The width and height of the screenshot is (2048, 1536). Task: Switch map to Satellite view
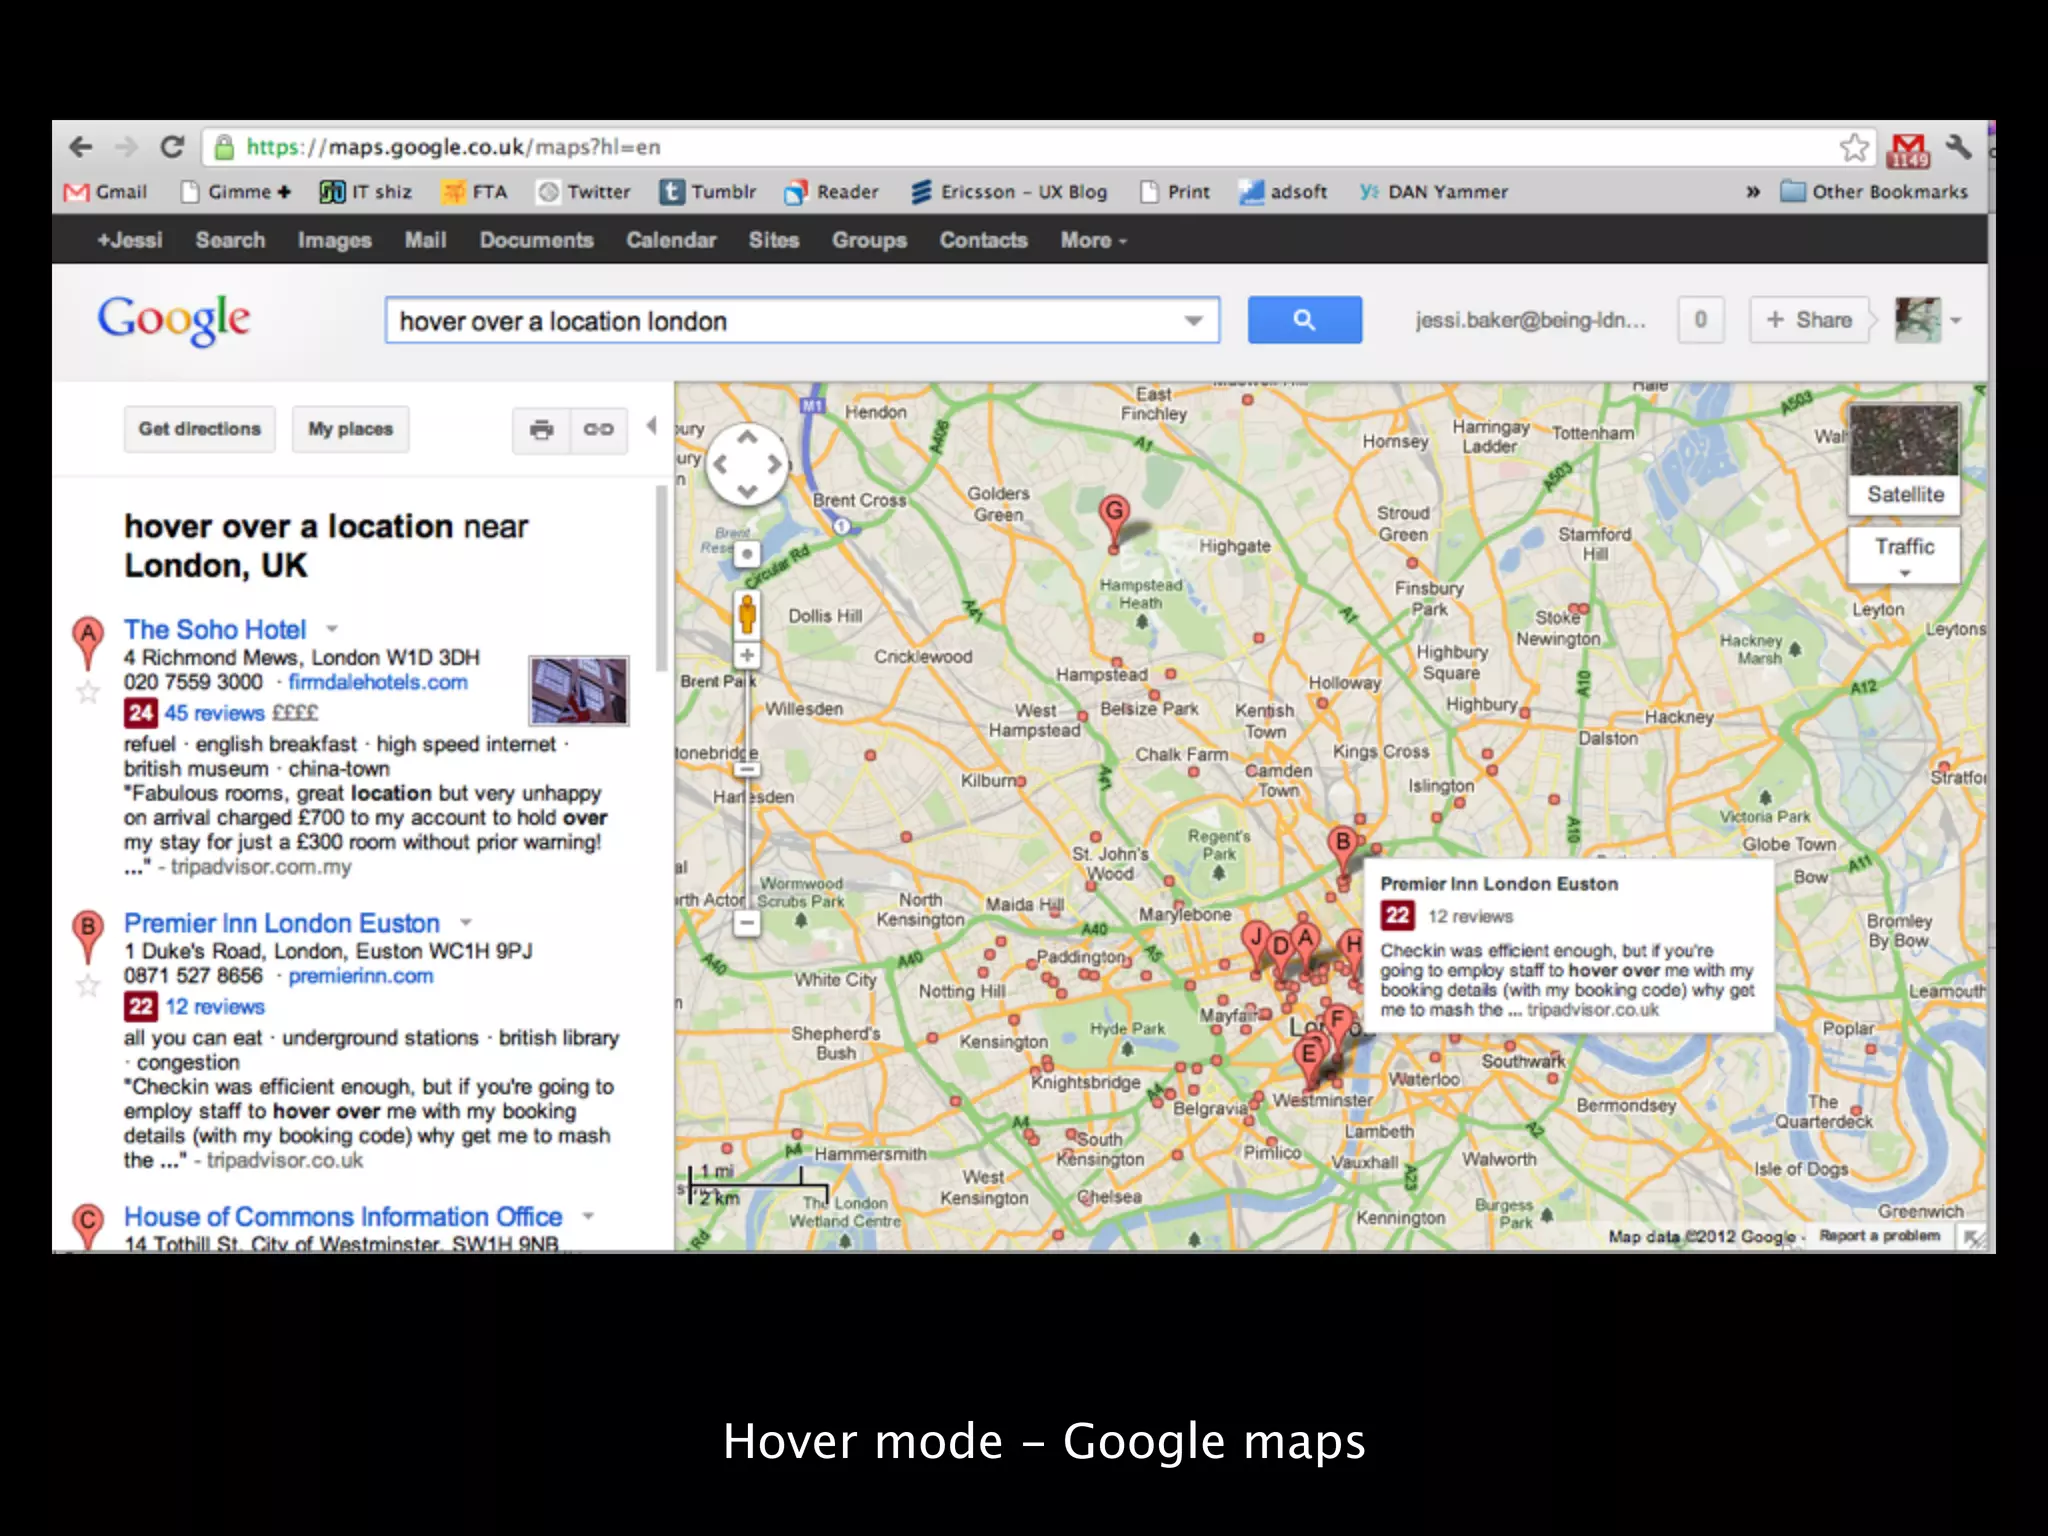pyautogui.click(x=1904, y=459)
